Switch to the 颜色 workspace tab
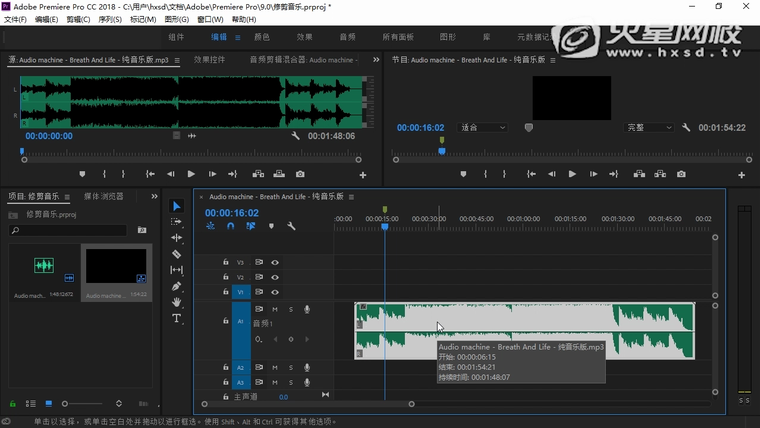The width and height of the screenshot is (760, 428). coord(262,37)
